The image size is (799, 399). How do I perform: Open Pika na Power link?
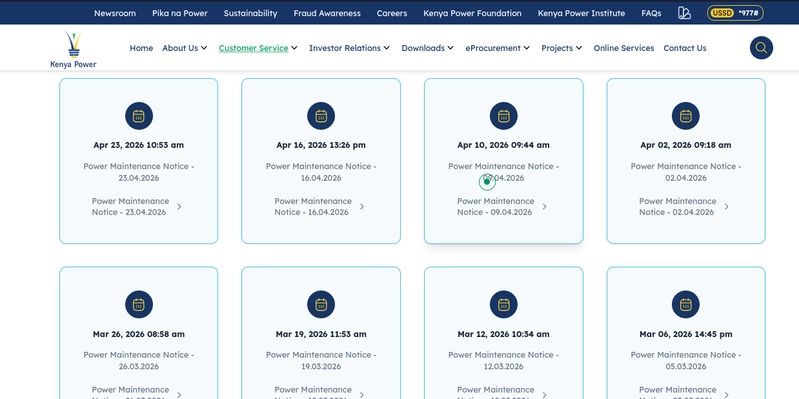tap(180, 13)
